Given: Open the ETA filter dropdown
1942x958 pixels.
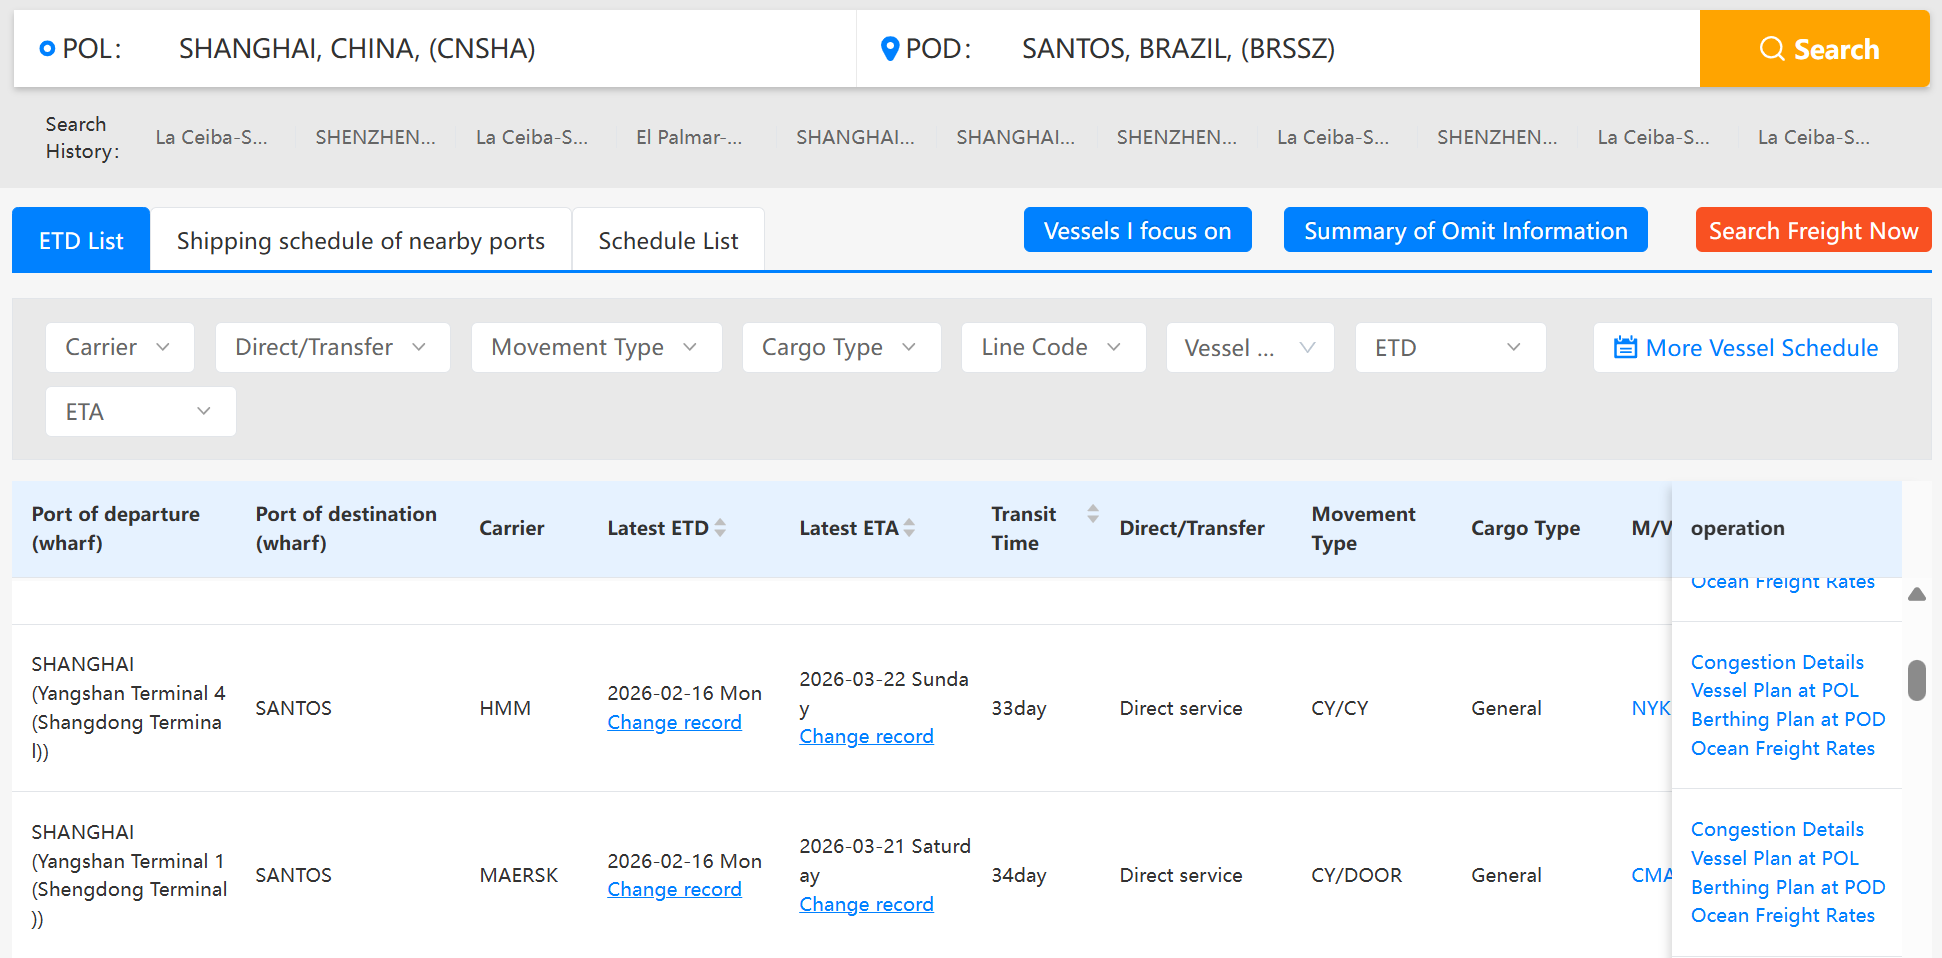Looking at the screenshot, I should (x=140, y=412).
